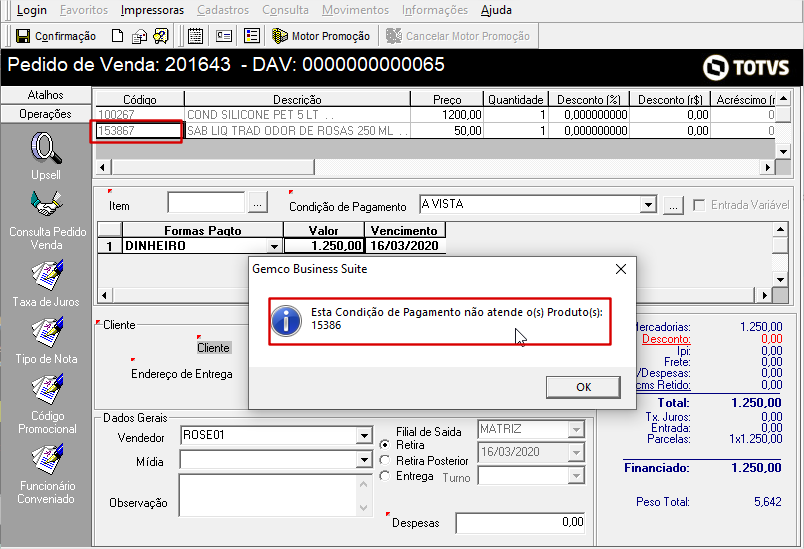Switch to the Operações tab
The height and width of the screenshot is (549, 804).
click(46, 114)
